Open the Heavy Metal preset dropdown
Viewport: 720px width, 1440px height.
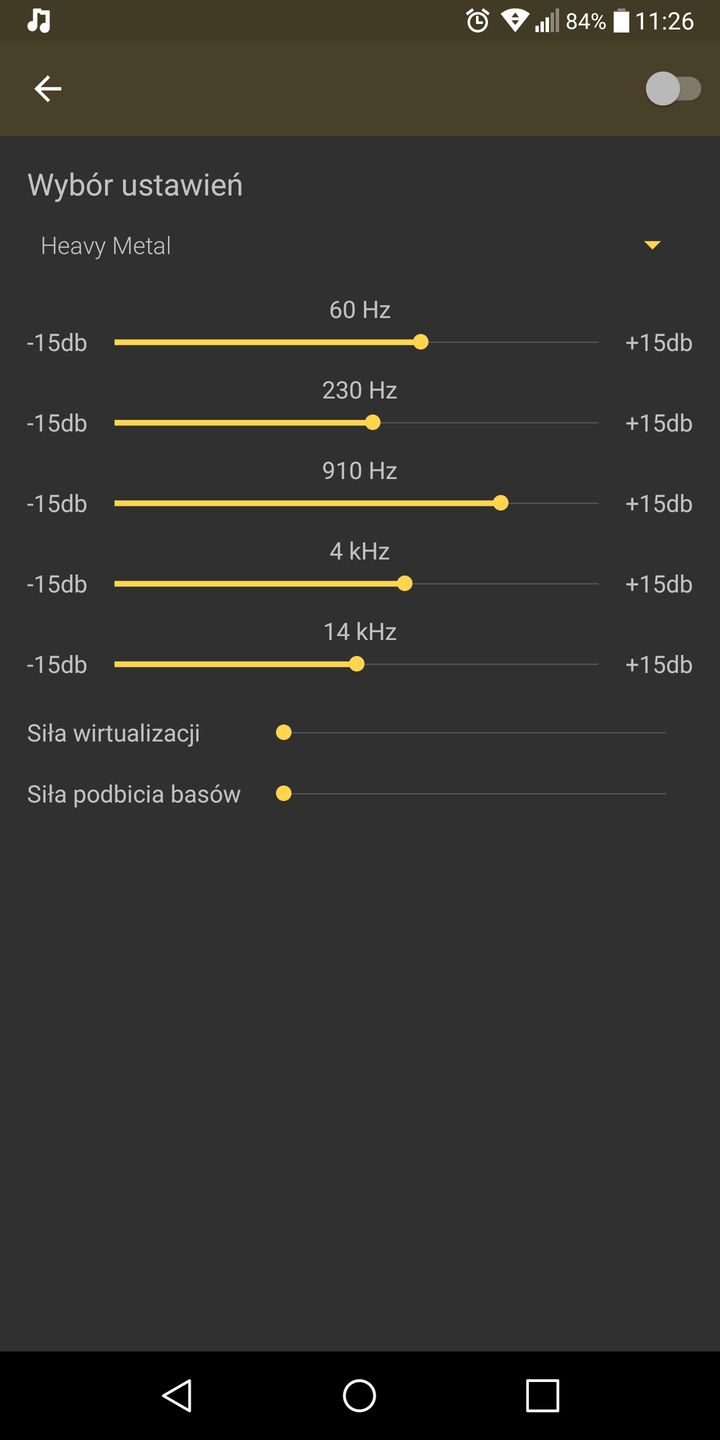340,246
